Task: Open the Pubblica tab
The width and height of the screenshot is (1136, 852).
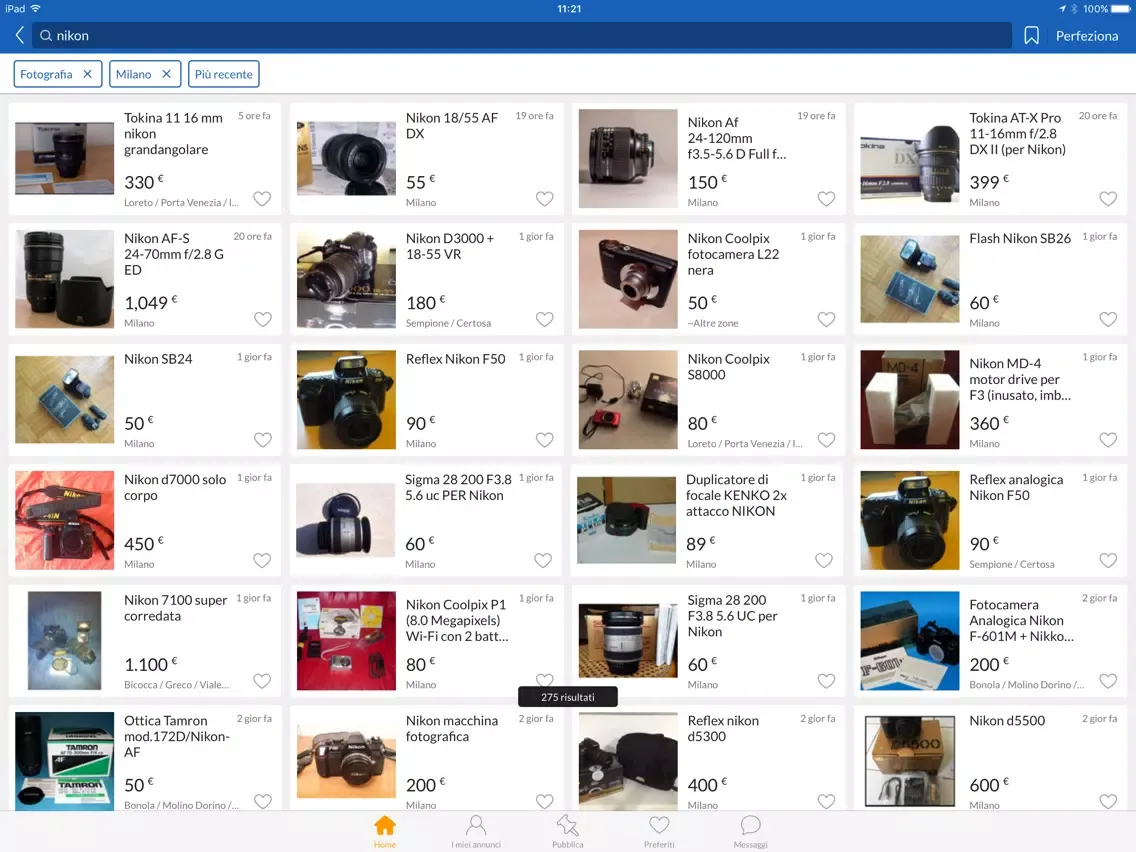Action: tap(567, 831)
